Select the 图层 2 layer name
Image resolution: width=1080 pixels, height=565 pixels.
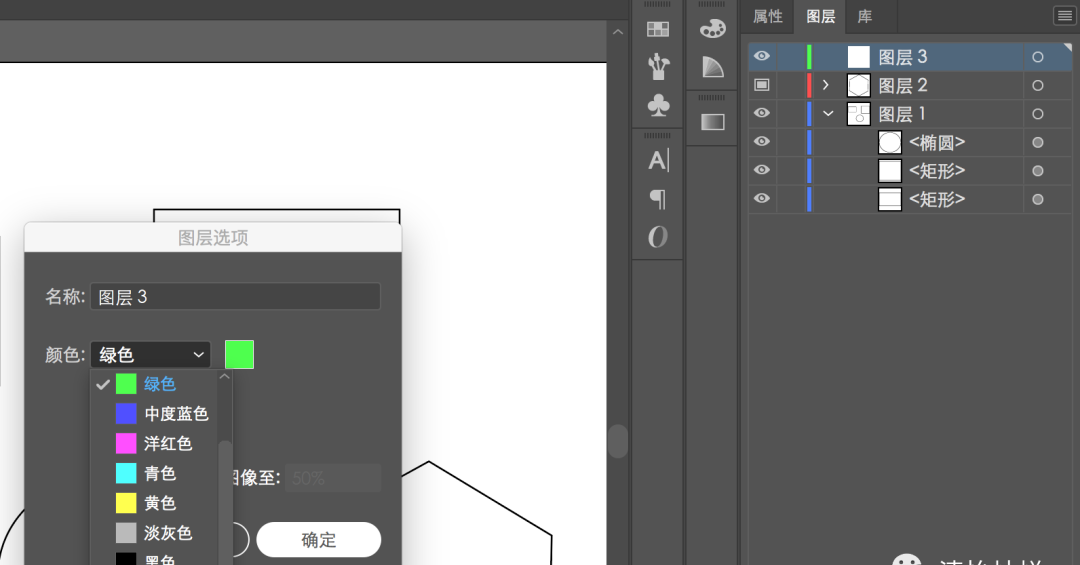coord(902,85)
